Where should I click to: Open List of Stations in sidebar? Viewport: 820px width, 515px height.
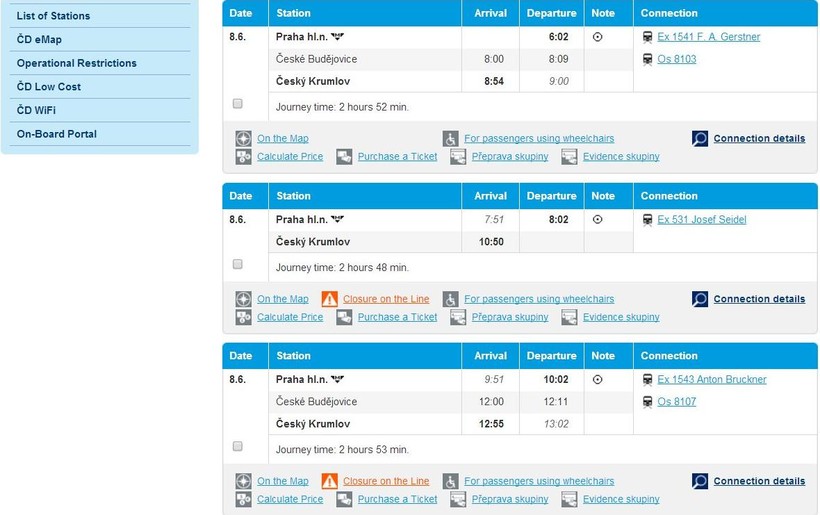pyautogui.click(x=53, y=16)
